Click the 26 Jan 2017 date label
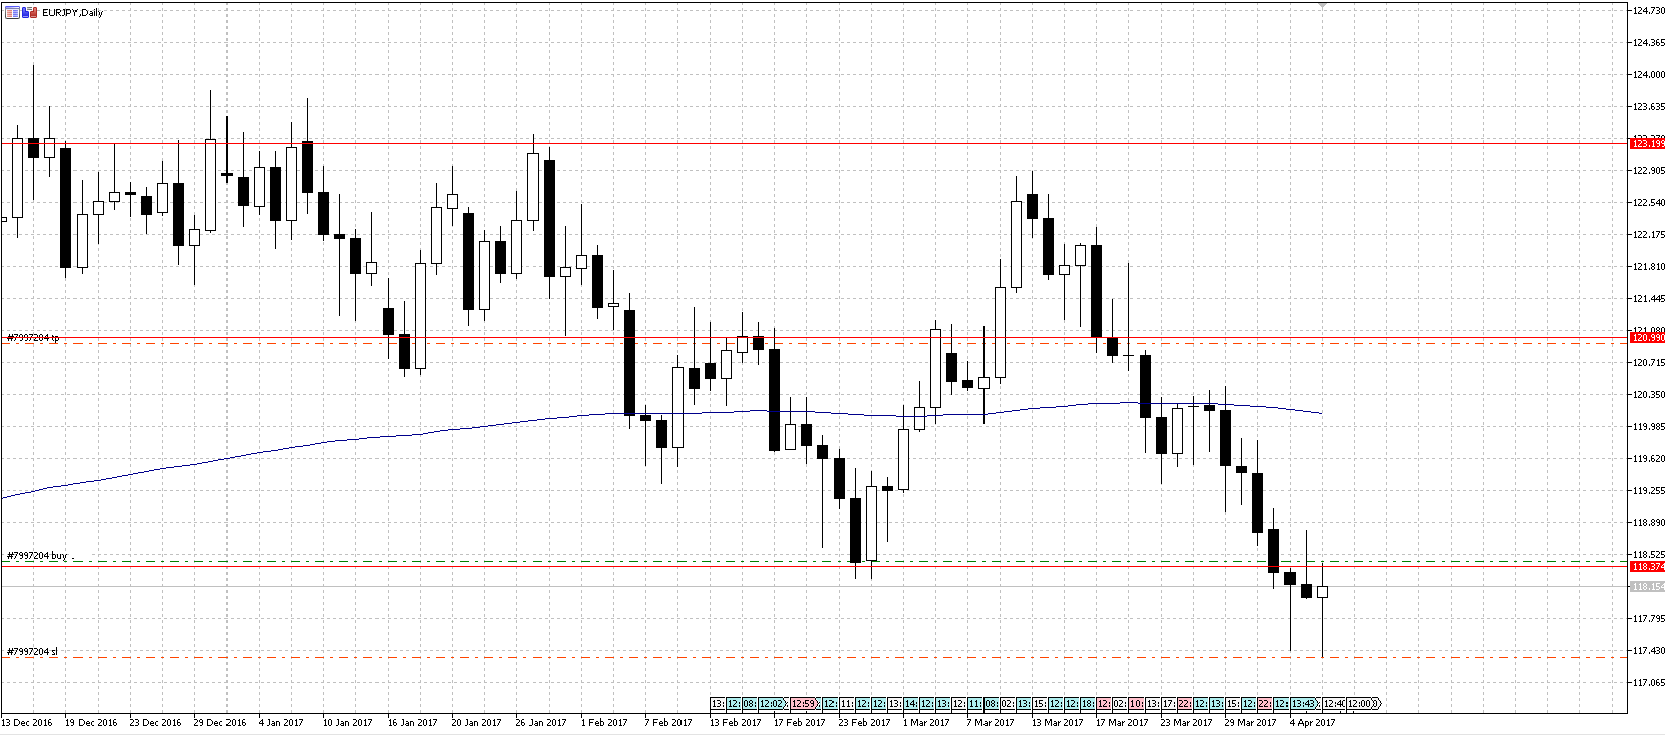The image size is (1666, 736). point(541,722)
